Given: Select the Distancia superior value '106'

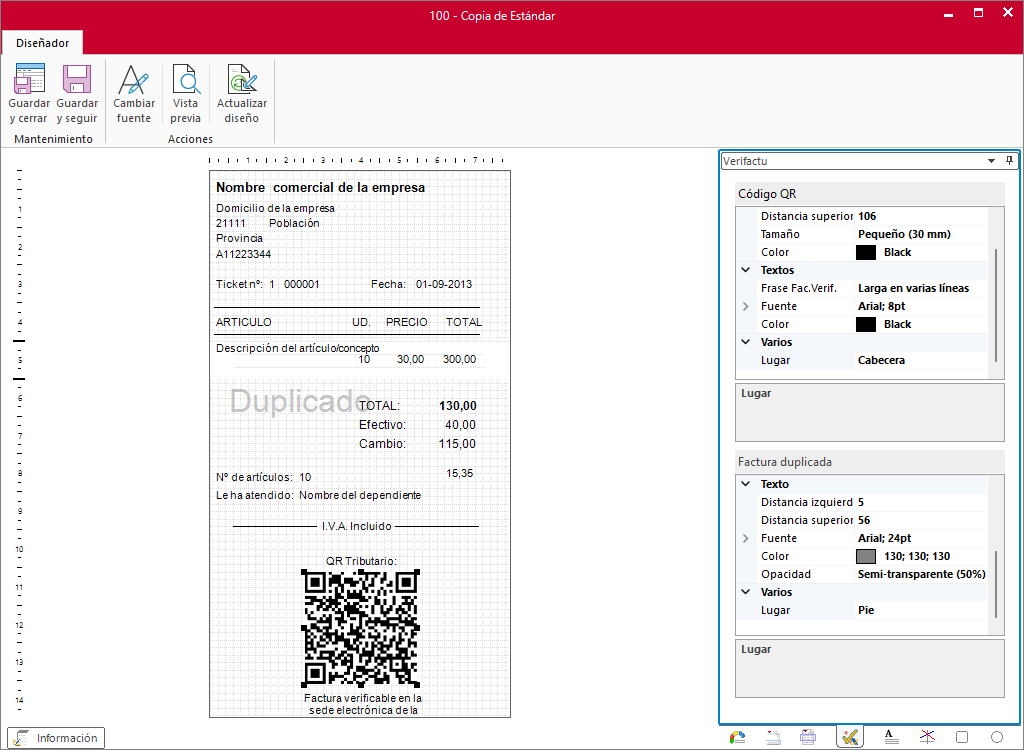Looking at the screenshot, I should 867,216.
